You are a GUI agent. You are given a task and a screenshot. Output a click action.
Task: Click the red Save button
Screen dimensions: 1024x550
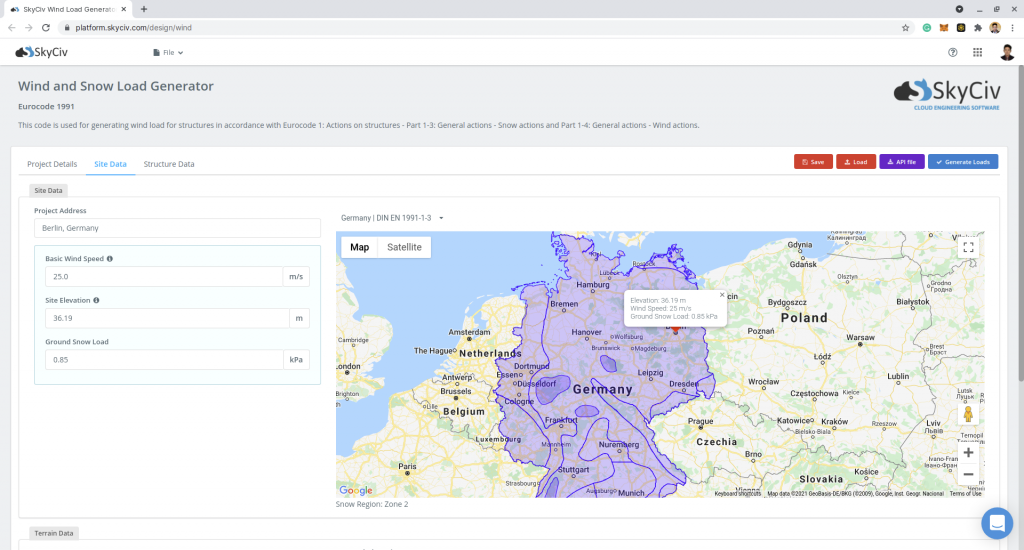[x=813, y=161]
